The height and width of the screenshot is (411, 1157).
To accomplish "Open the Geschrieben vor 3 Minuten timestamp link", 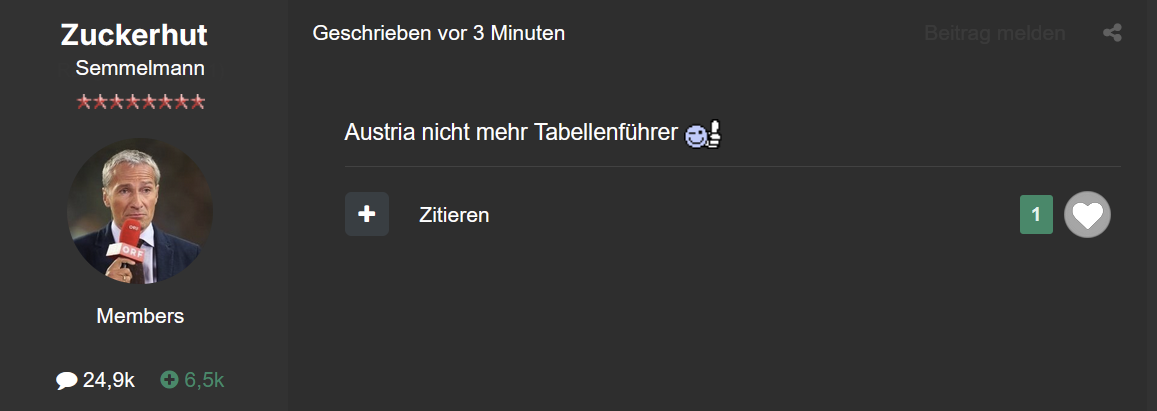I will (439, 33).
